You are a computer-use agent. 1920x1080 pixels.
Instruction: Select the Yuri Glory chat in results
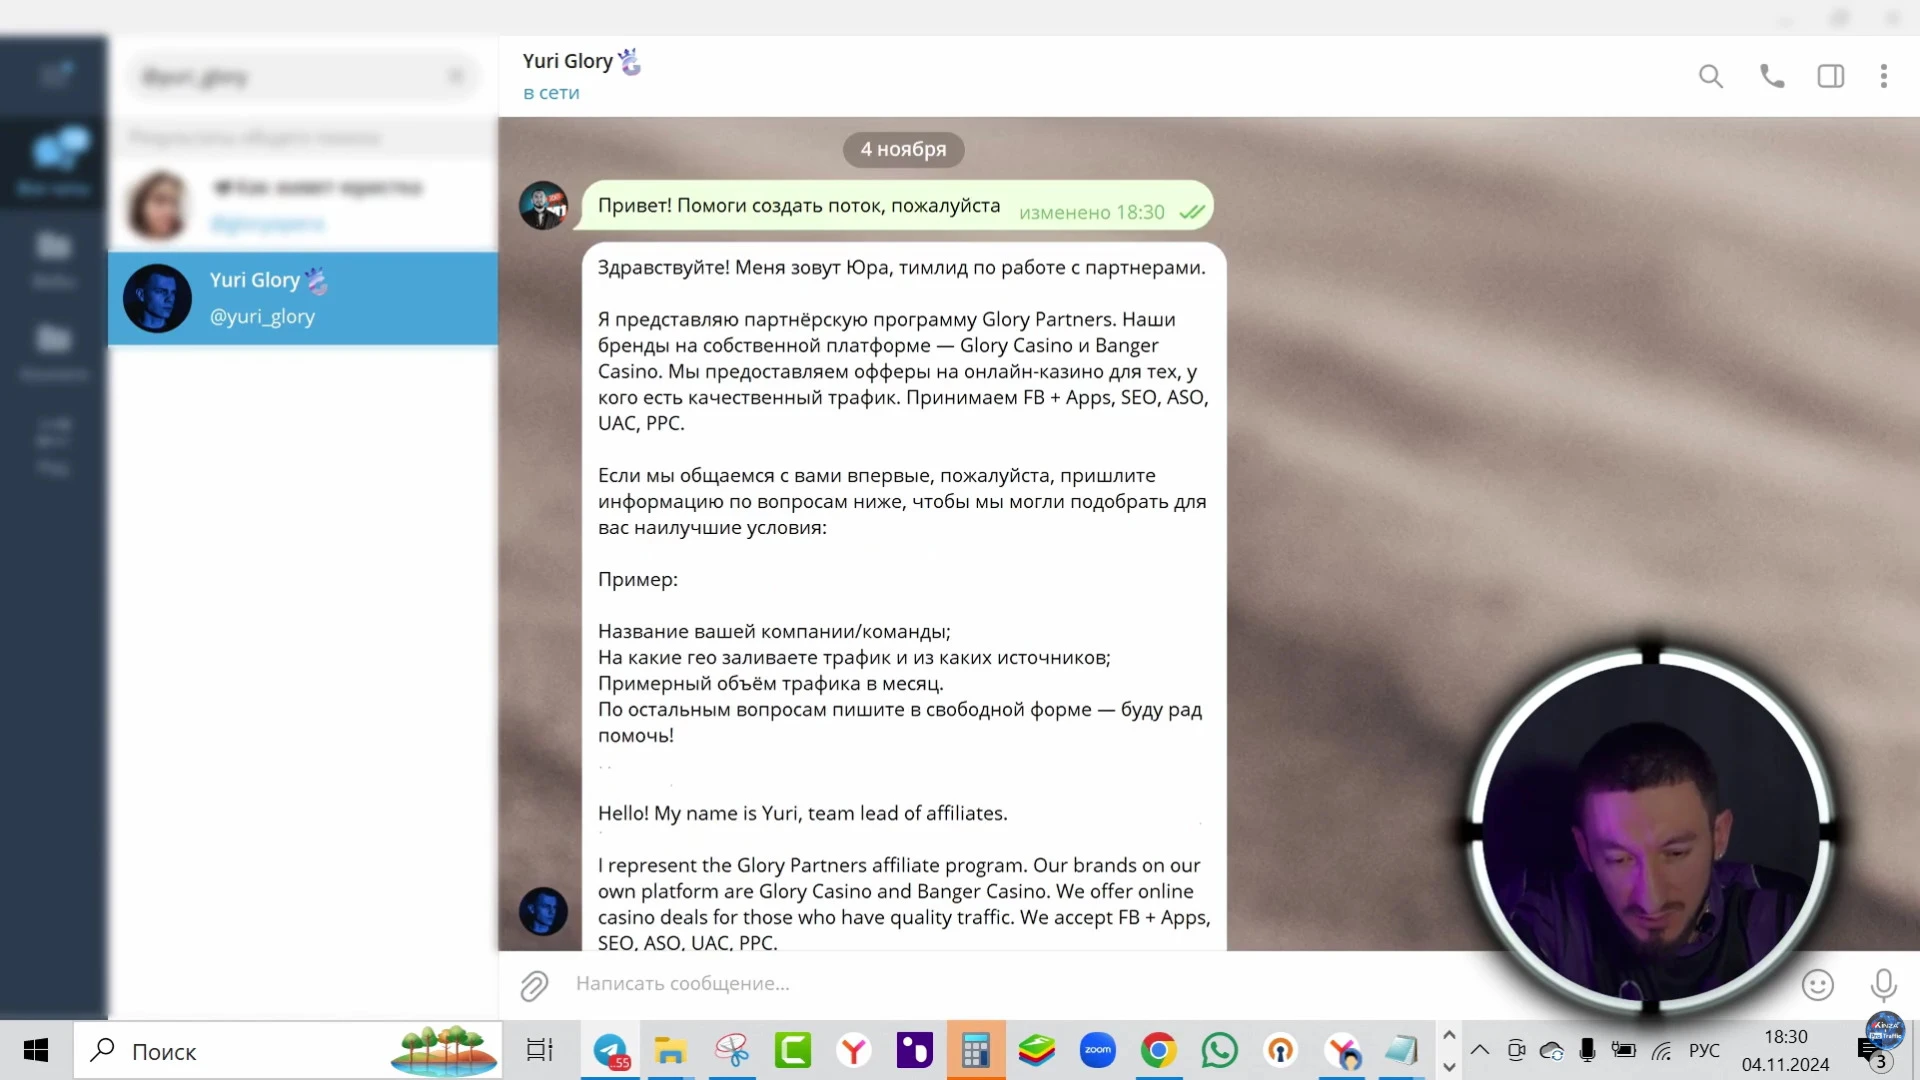pos(303,298)
